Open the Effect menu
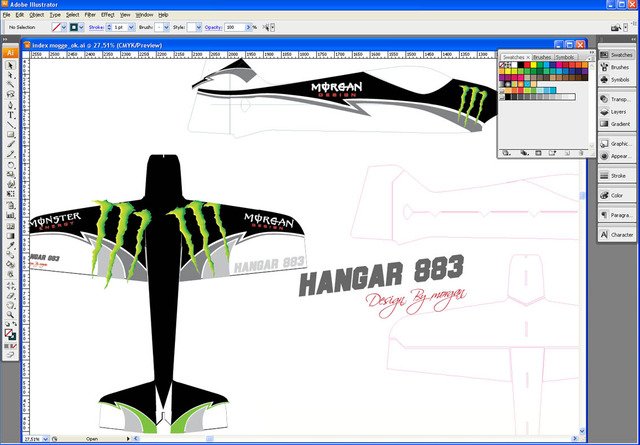This screenshot has width=640, height=445. 108,15
